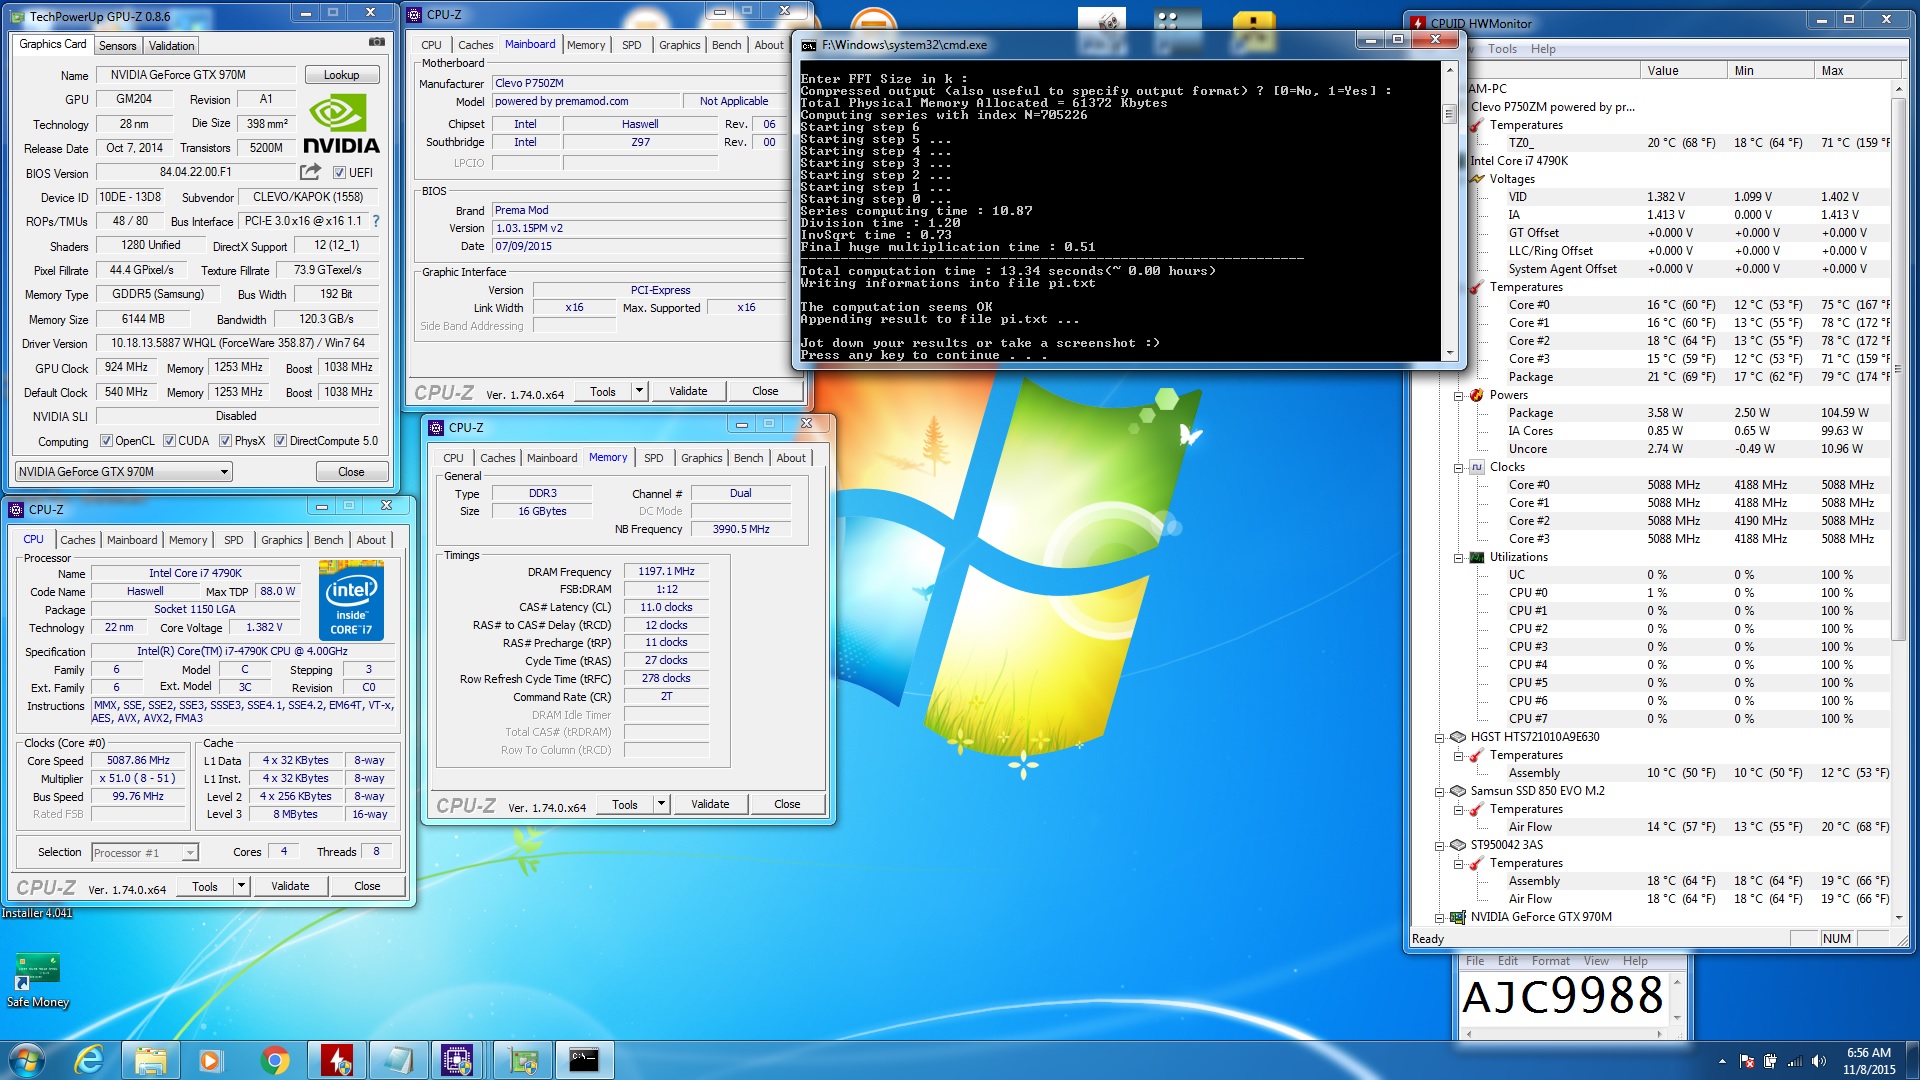Open Windows Explorer from the taskbar
The image size is (1920, 1080).
(150, 1060)
